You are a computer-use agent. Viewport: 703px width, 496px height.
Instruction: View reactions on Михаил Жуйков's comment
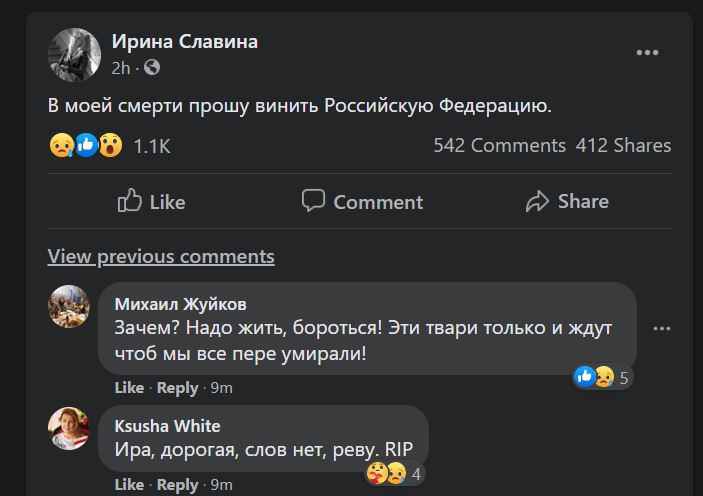[601, 377]
